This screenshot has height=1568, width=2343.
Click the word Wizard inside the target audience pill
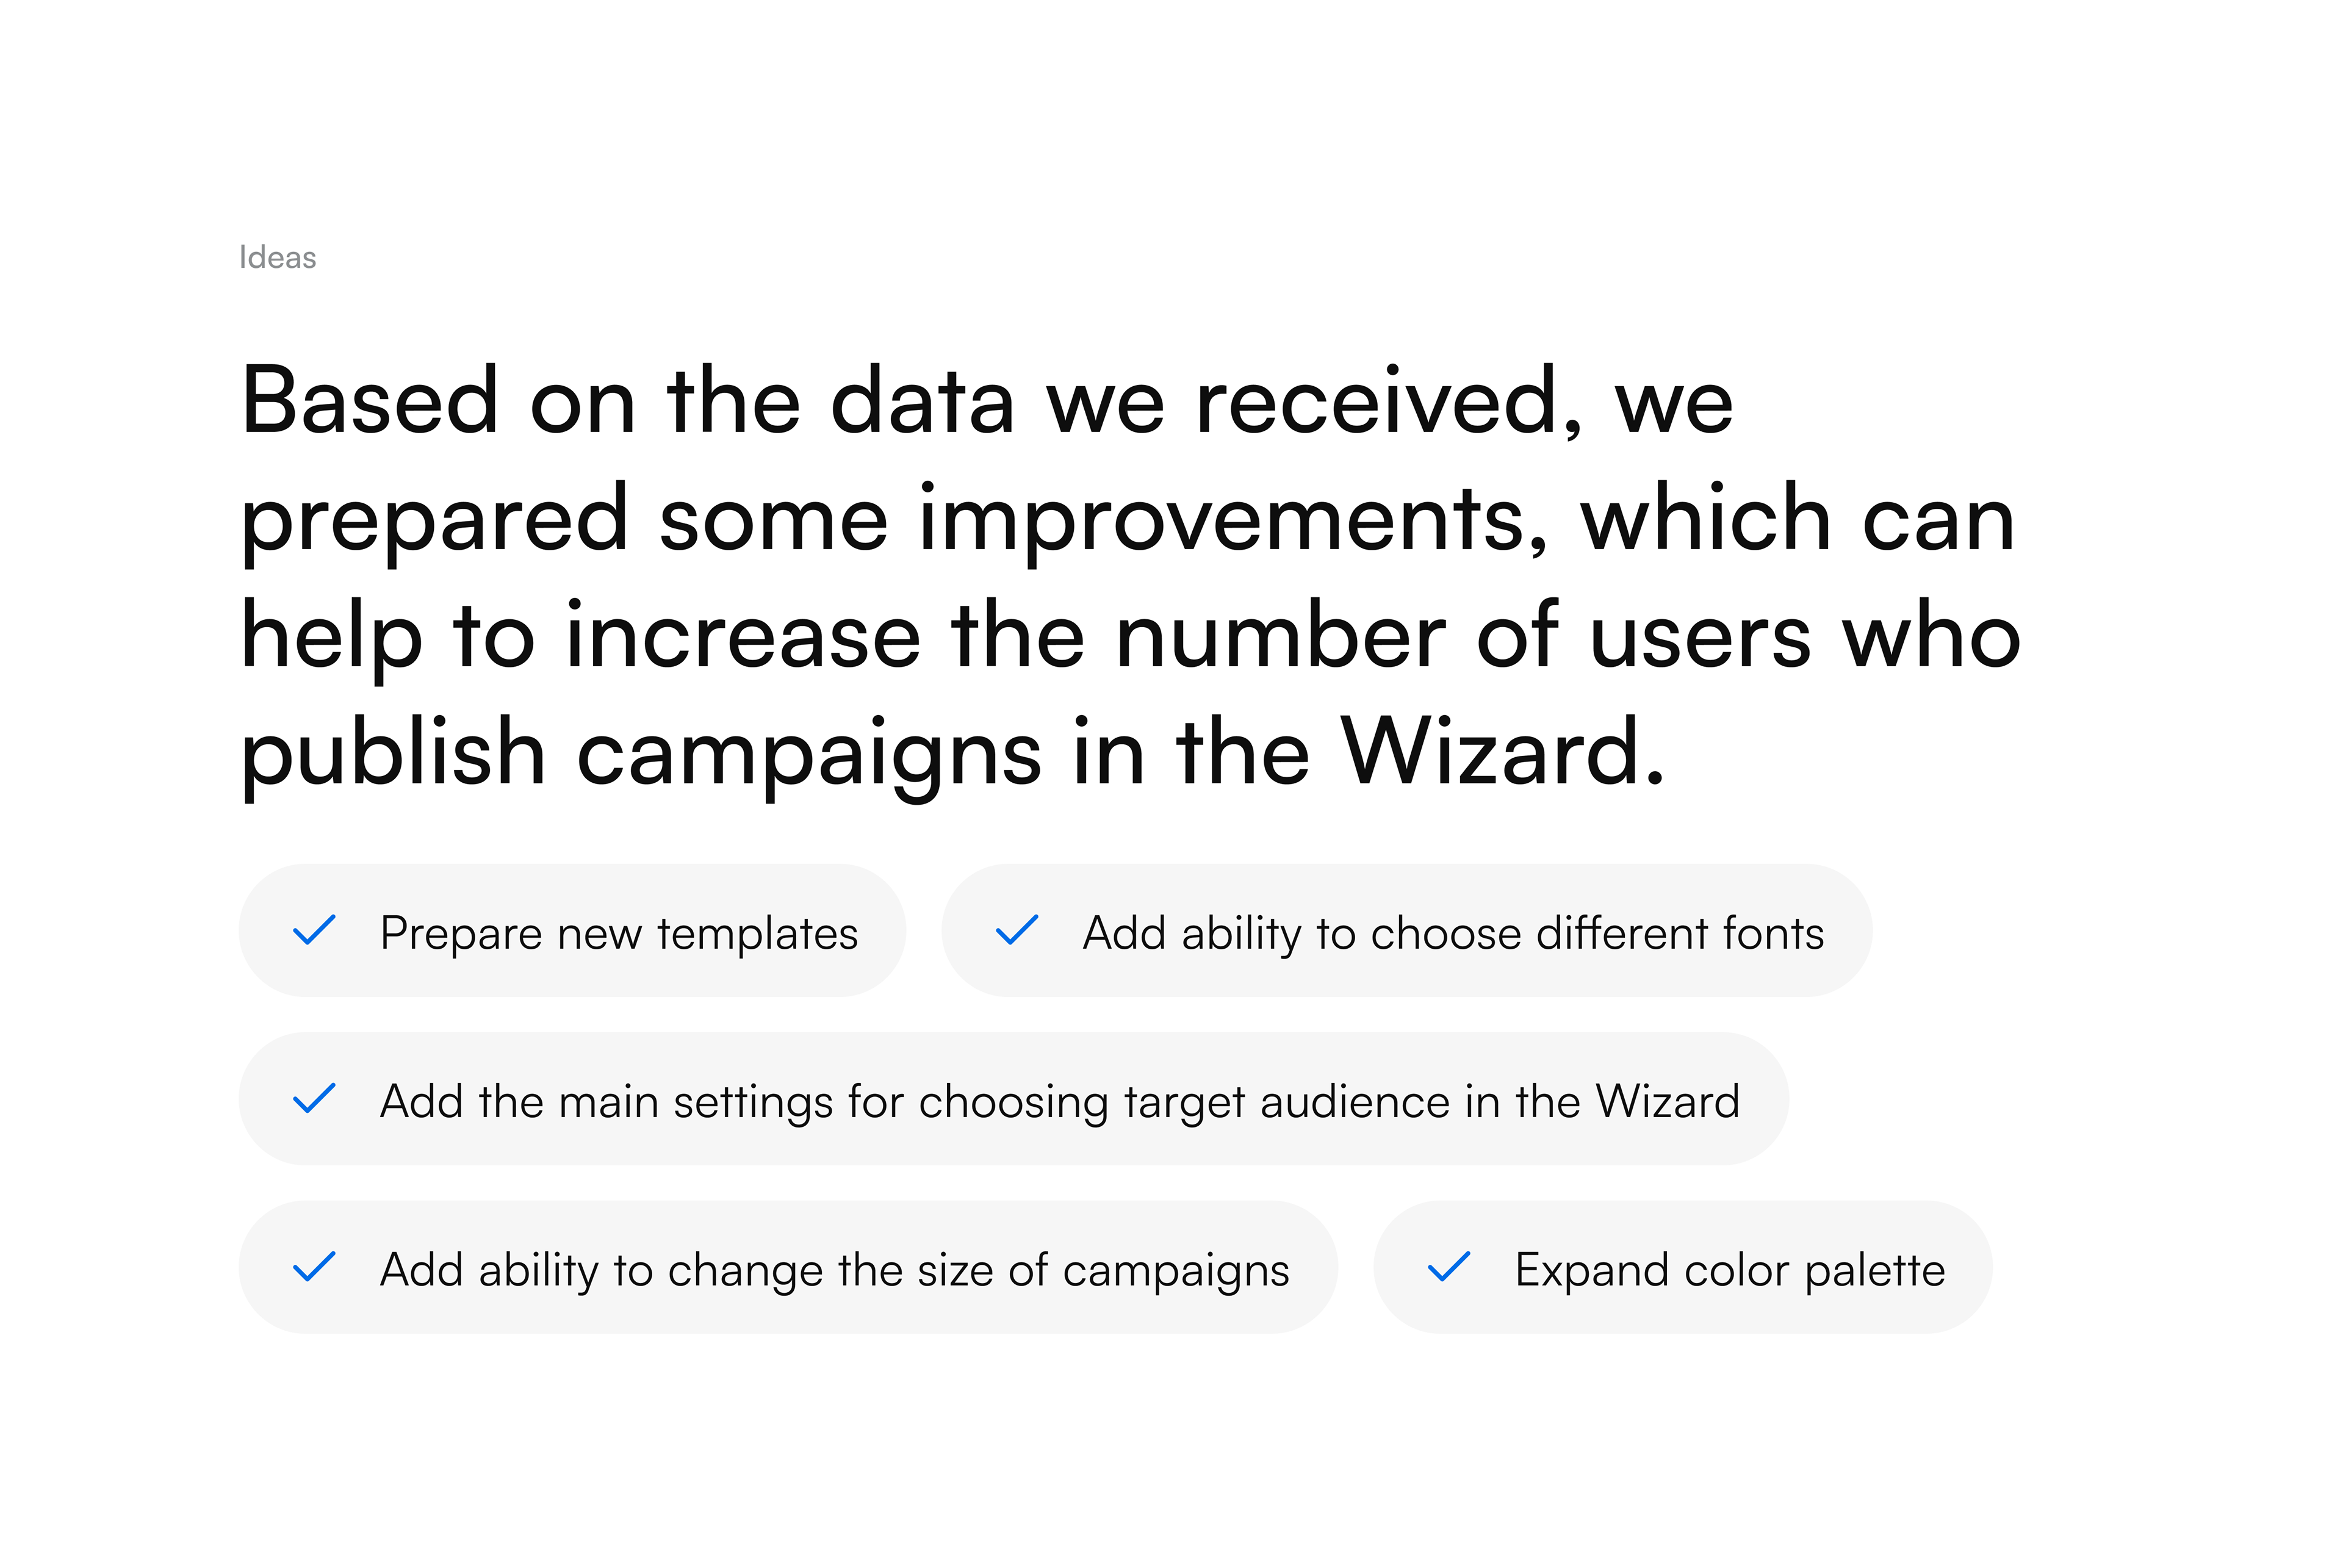(1667, 1101)
